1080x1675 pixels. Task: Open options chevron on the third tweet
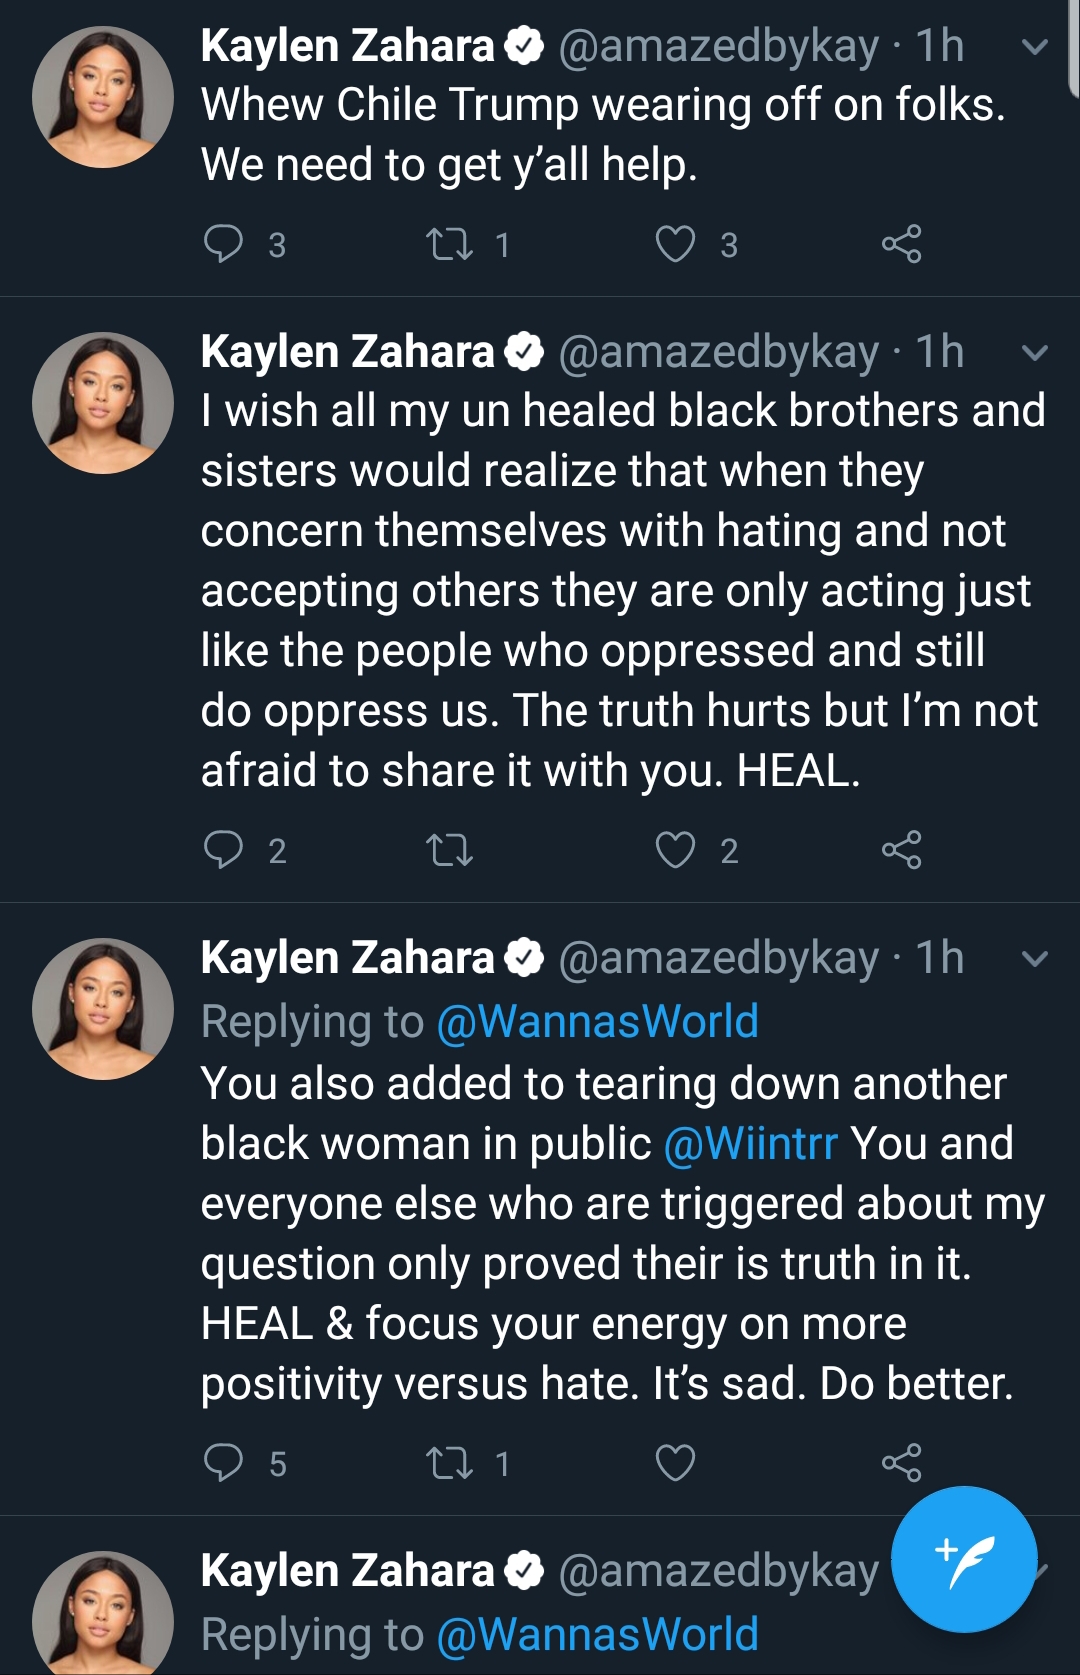[x=1035, y=959]
